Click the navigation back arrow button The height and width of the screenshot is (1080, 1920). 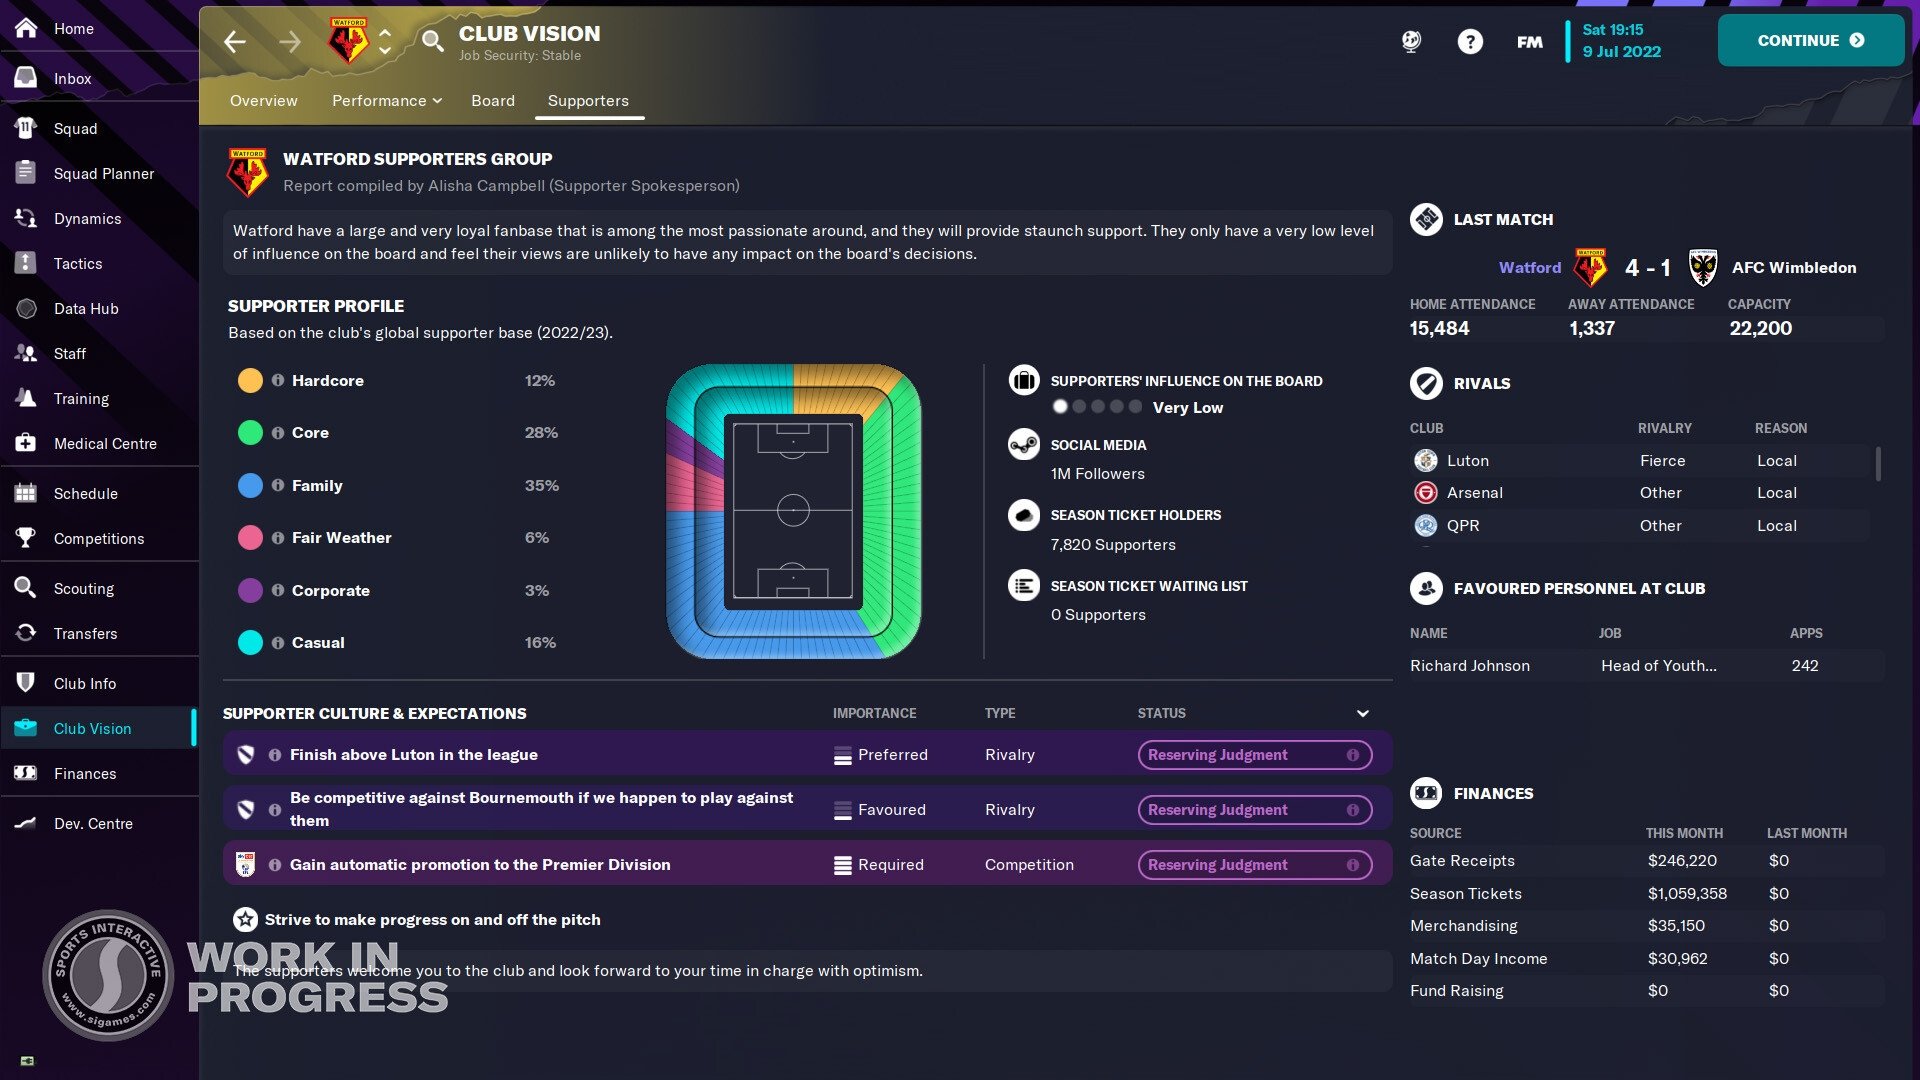(x=233, y=40)
